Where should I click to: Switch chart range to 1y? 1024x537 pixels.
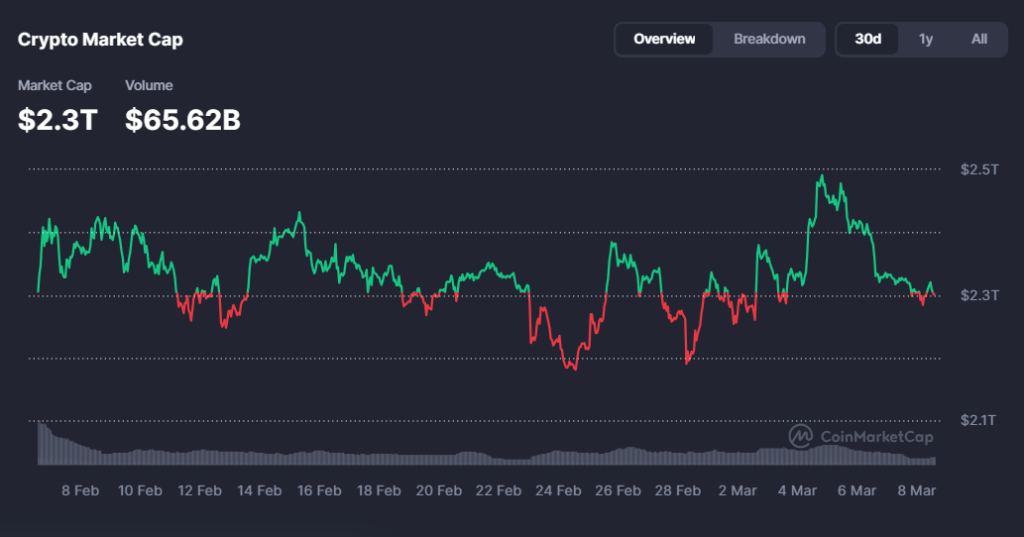click(x=926, y=39)
